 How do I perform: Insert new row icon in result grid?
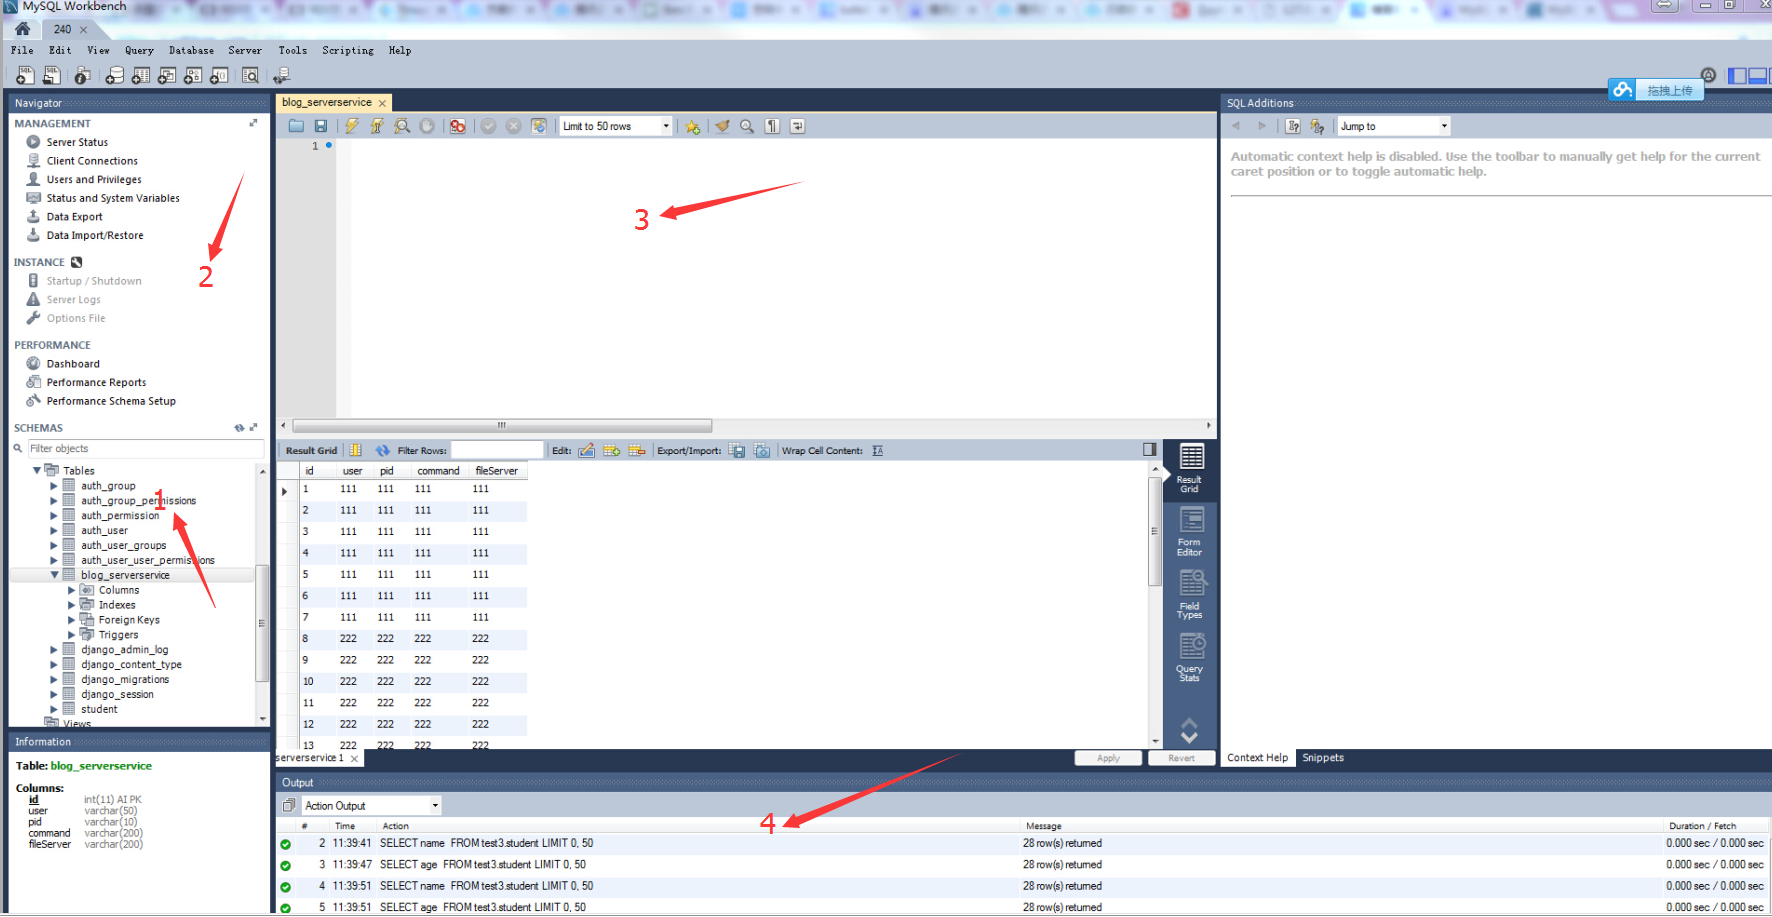click(612, 450)
